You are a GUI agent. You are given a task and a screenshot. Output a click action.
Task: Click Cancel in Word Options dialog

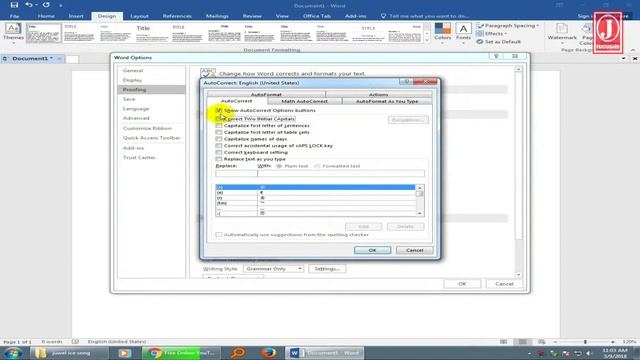pos(504,284)
